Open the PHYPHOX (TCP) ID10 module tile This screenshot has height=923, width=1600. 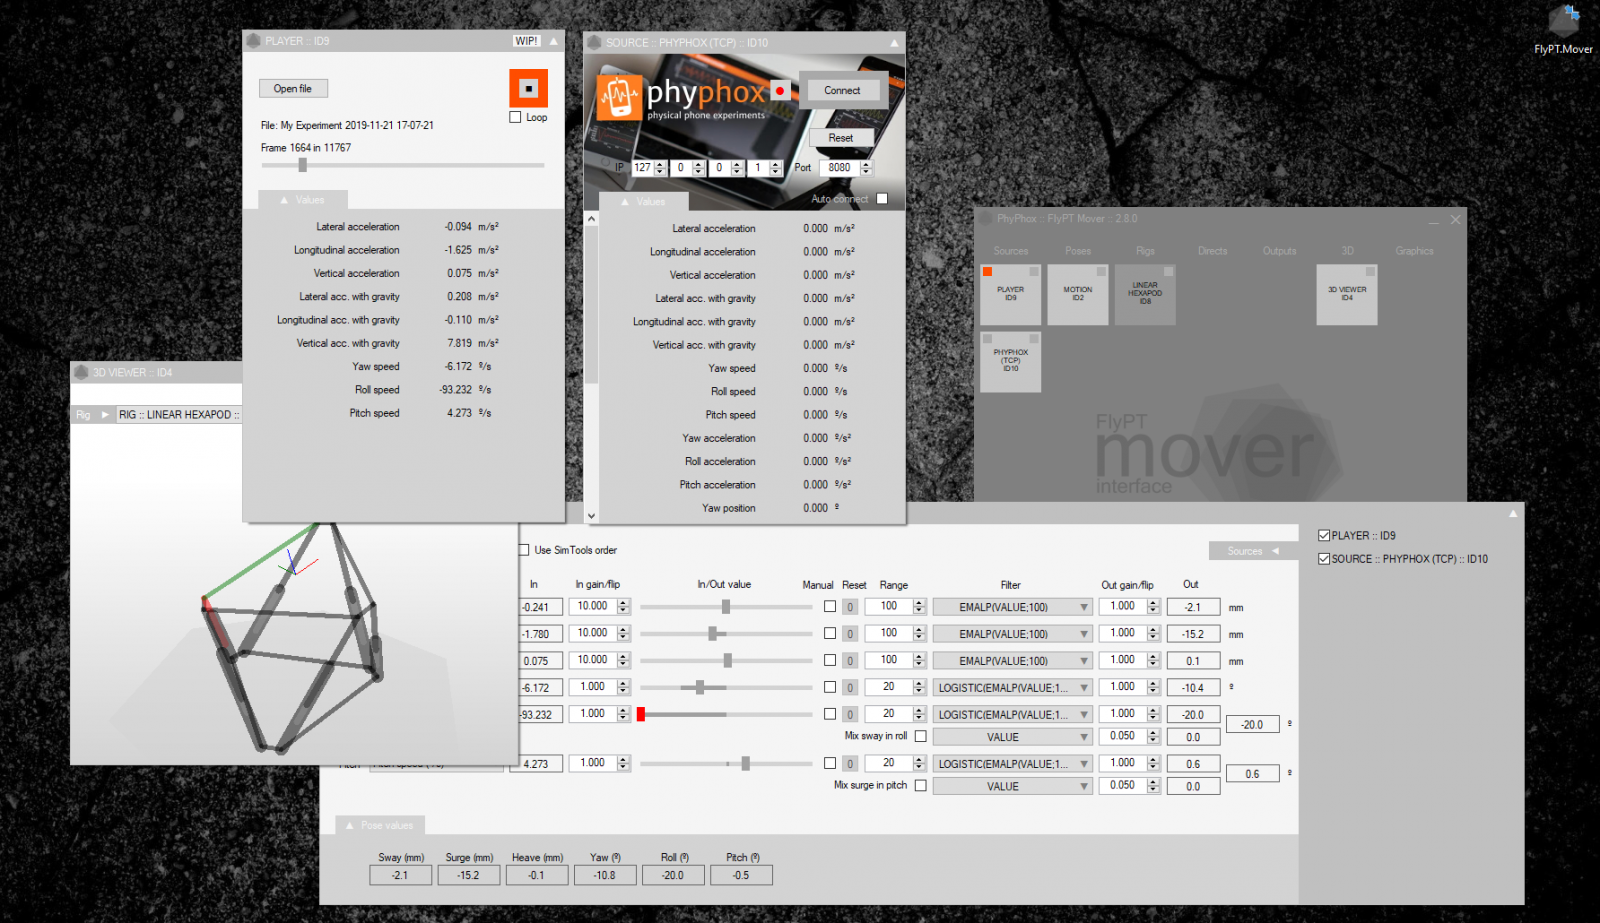point(1010,361)
